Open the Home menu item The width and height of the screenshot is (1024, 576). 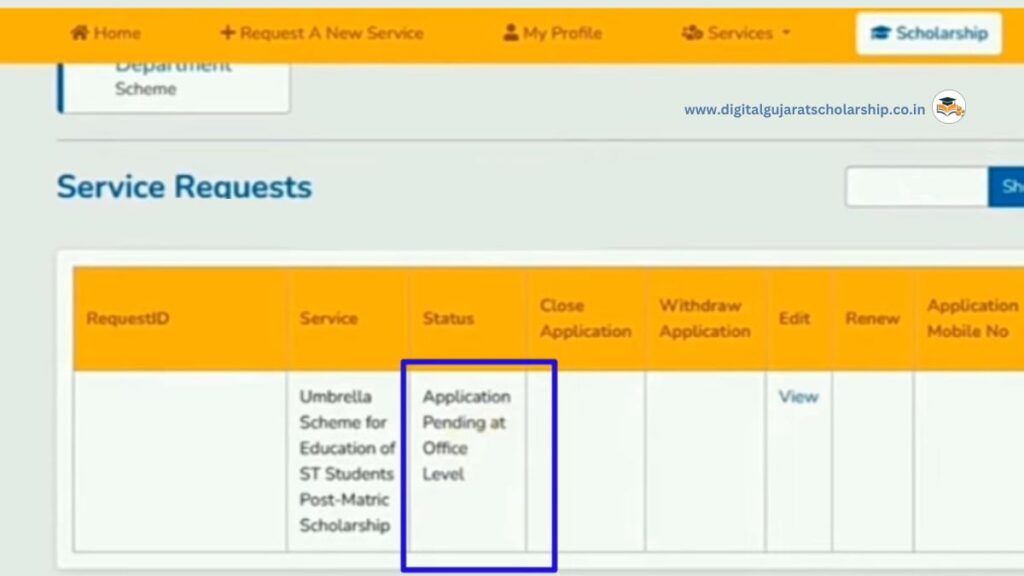[105, 32]
